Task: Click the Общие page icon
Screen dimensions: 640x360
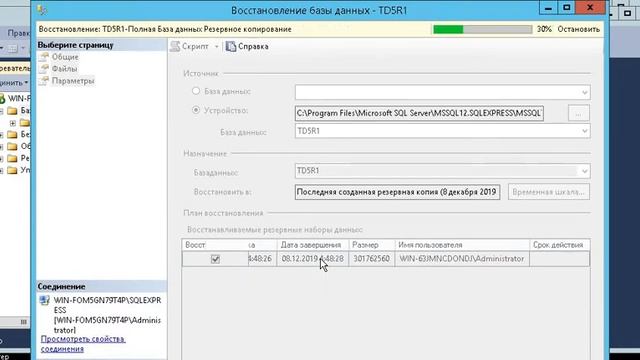Action: (x=44, y=57)
